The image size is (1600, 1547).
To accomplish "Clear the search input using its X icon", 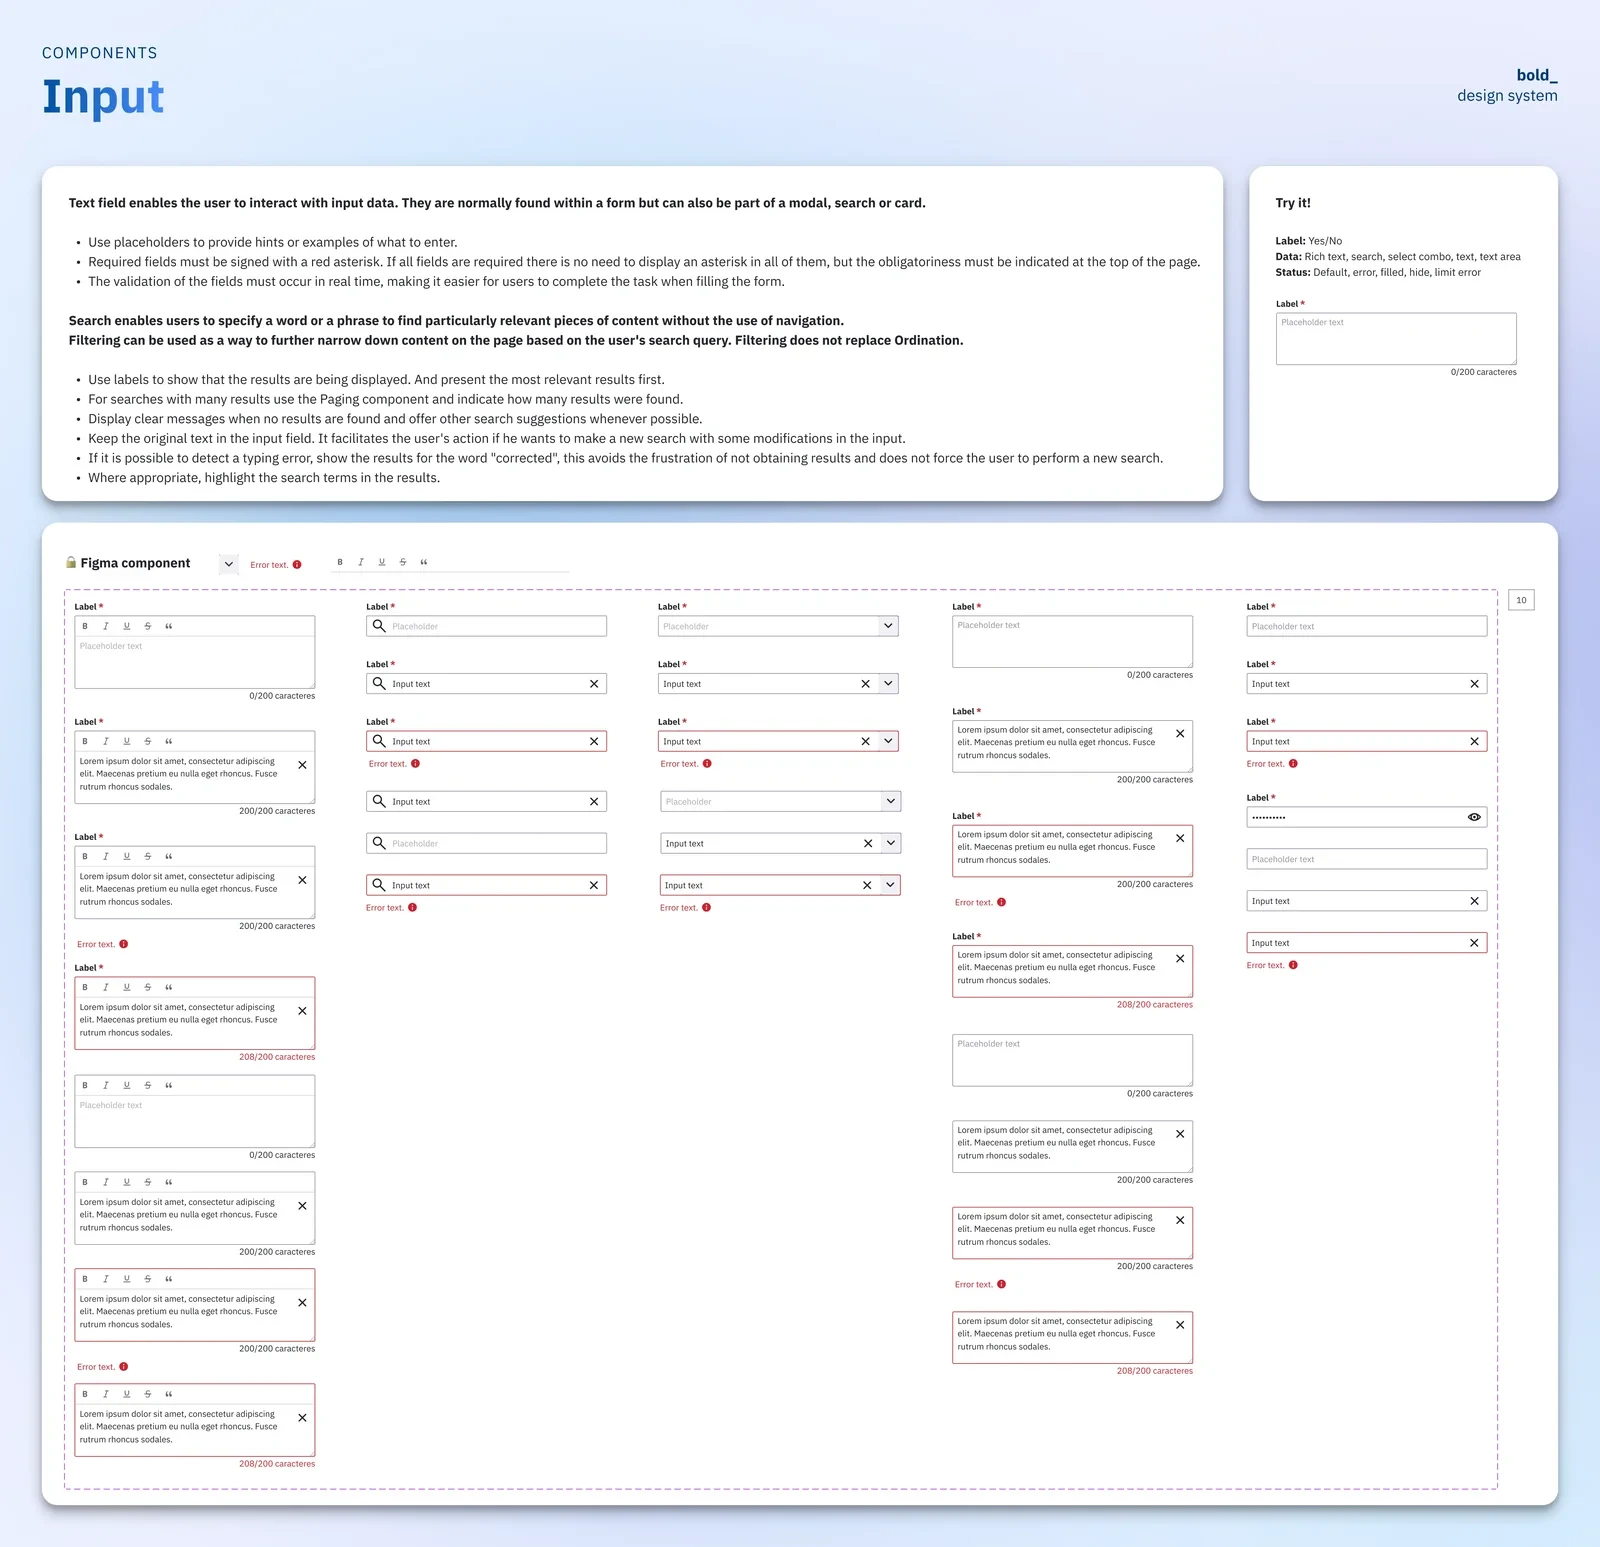I will point(594,683).
